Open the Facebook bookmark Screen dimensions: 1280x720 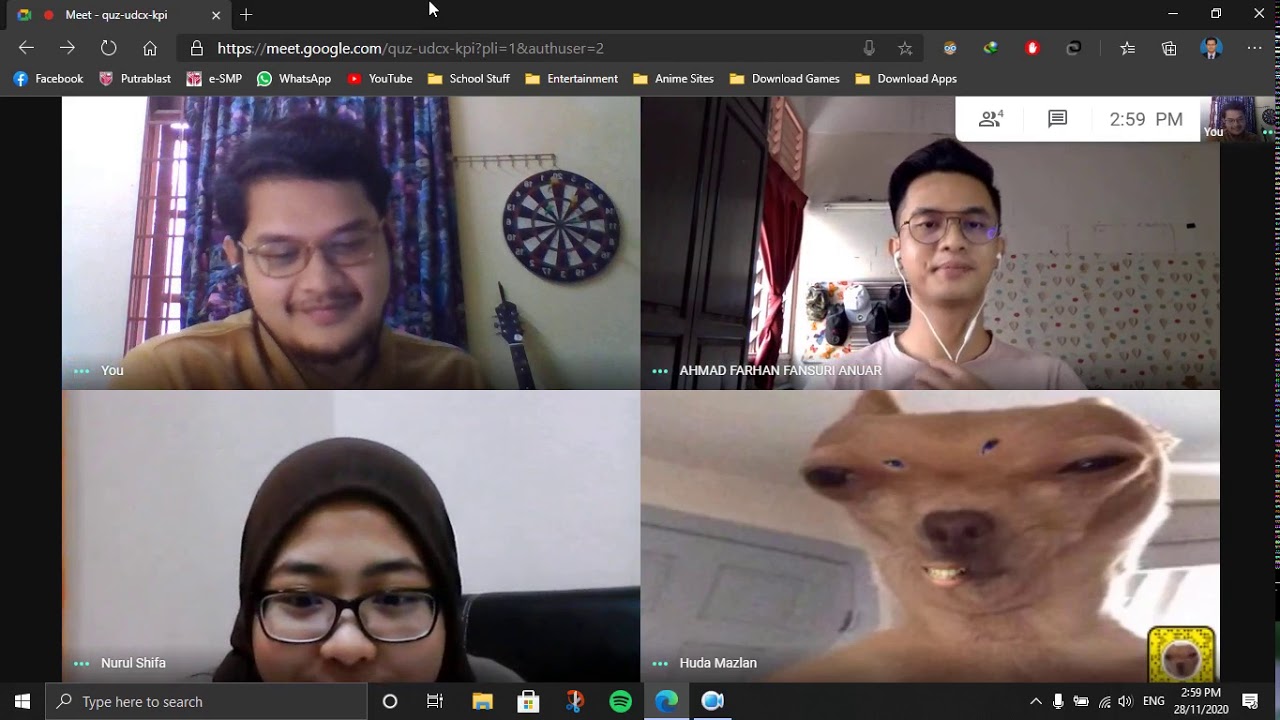click(48, 79)
